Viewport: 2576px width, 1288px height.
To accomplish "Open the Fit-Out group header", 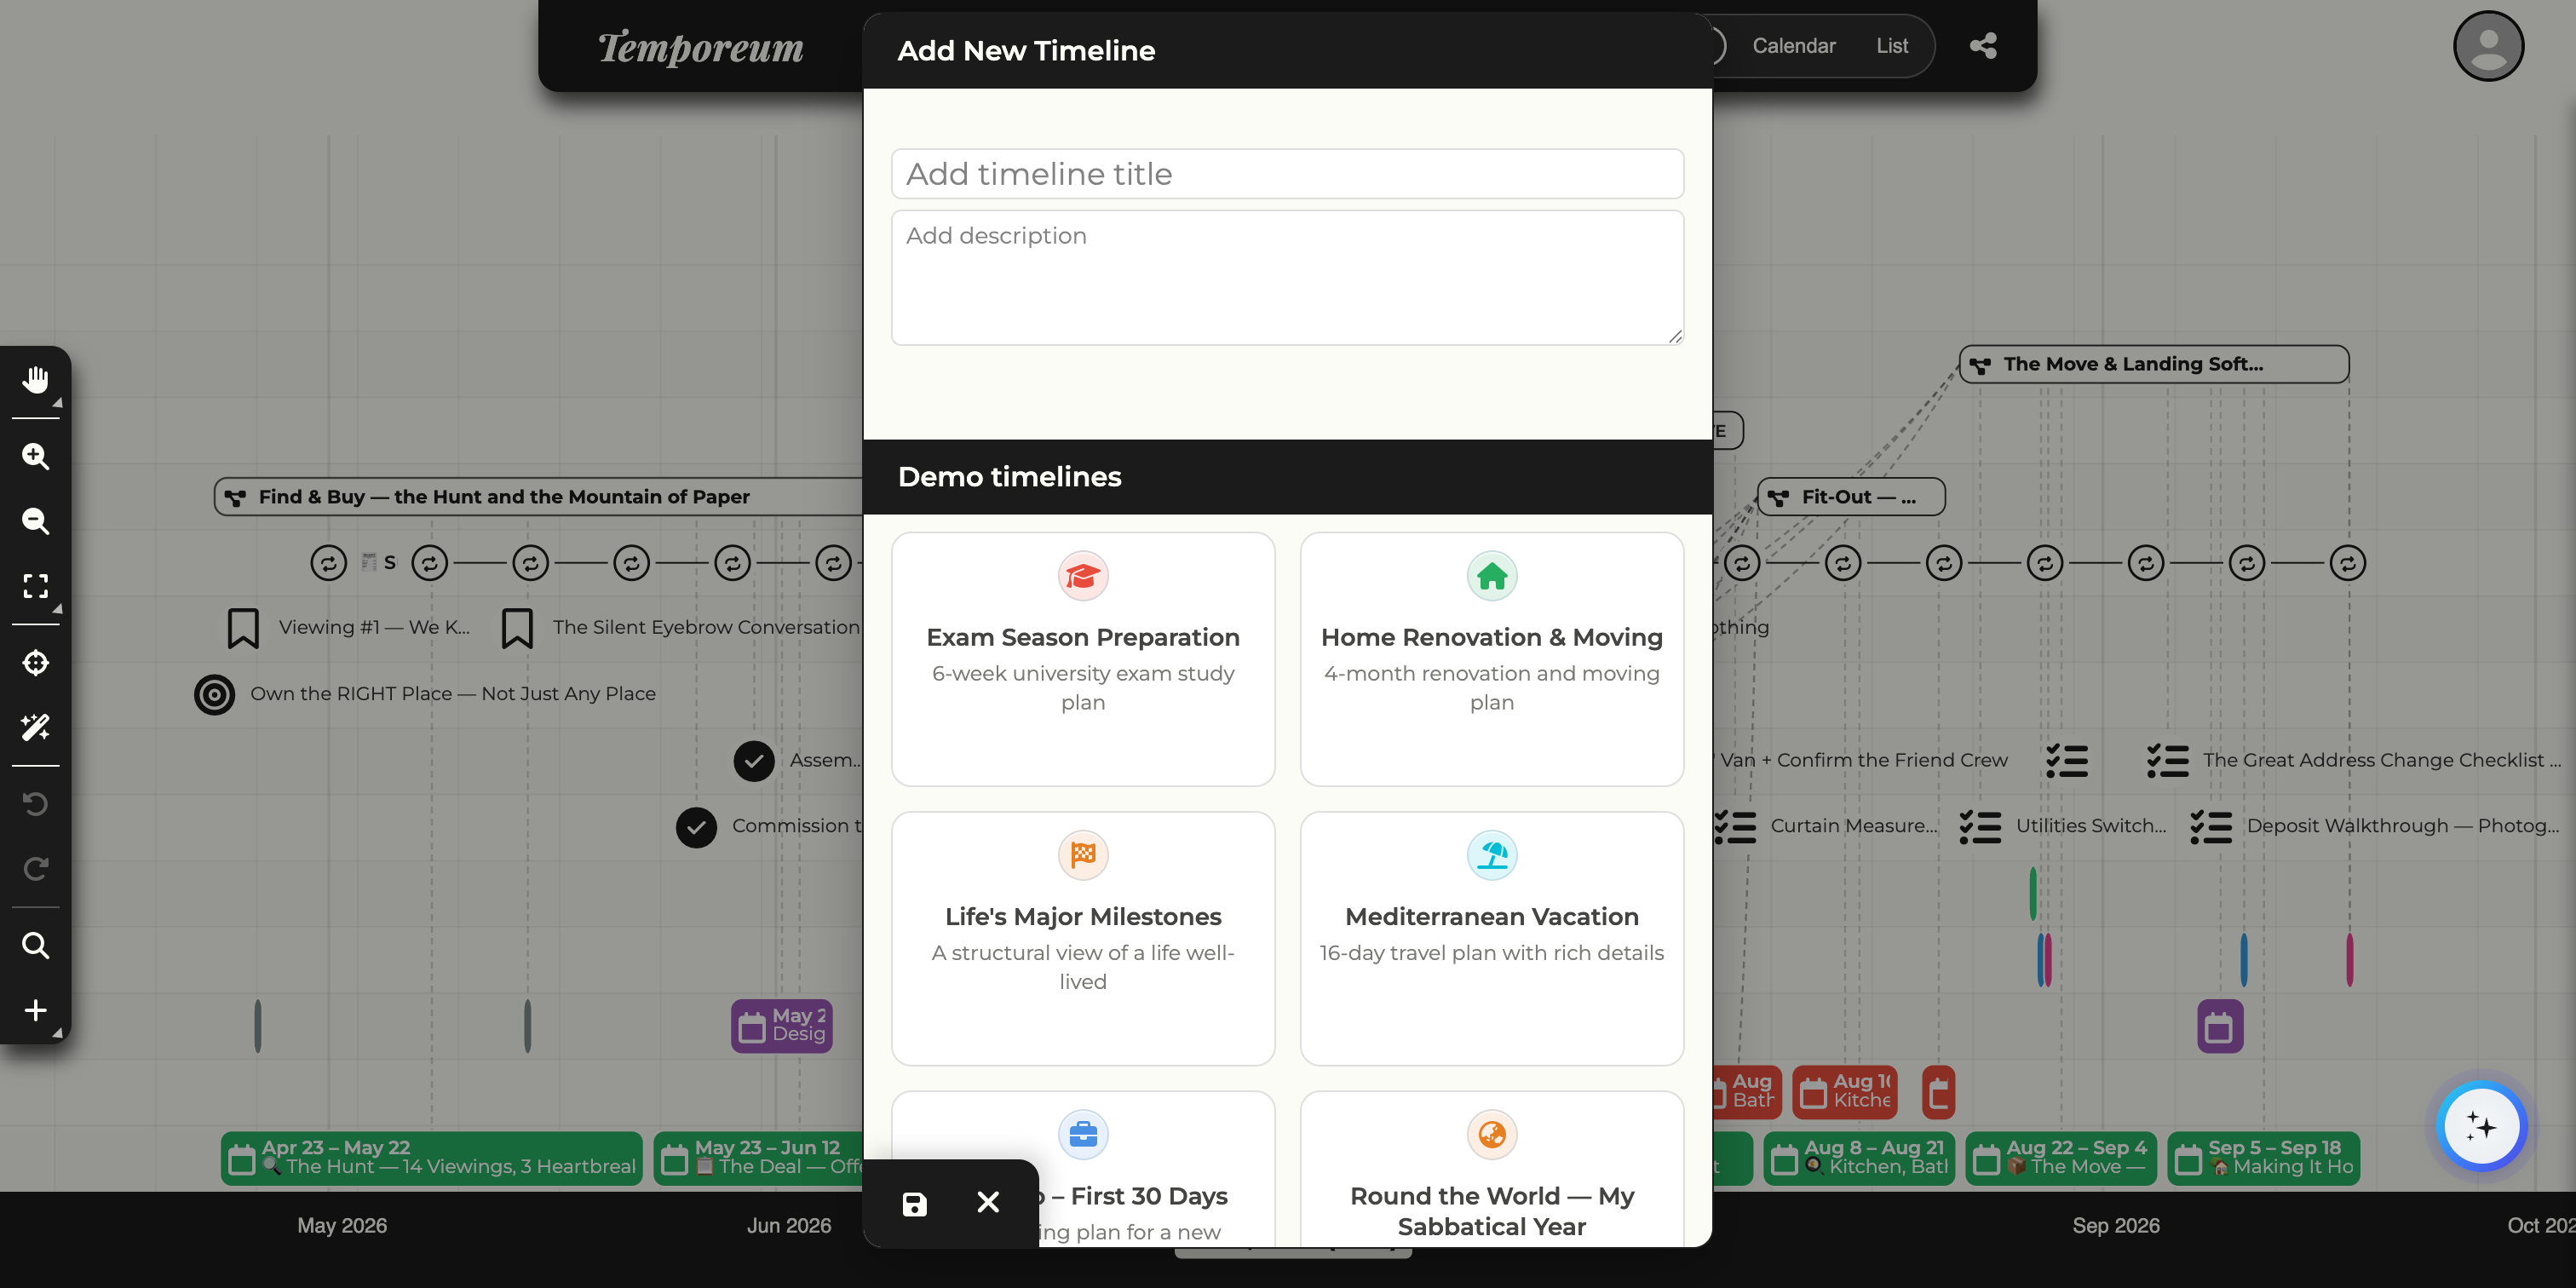I will coord(1851,497).
